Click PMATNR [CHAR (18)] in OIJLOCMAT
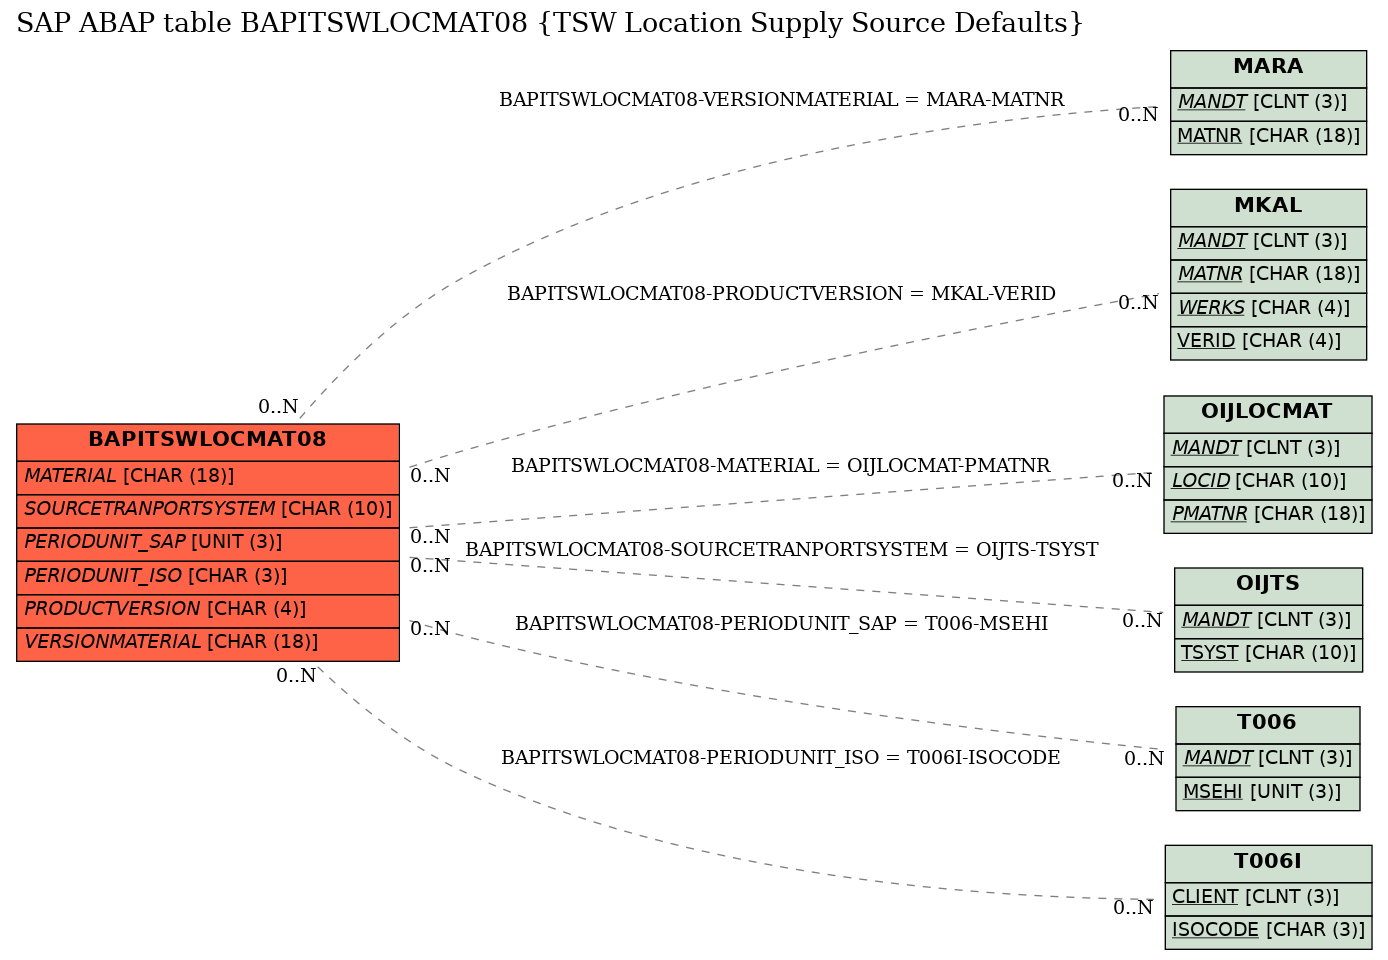Screen dimensions: 1388x960 (1268, 515)
